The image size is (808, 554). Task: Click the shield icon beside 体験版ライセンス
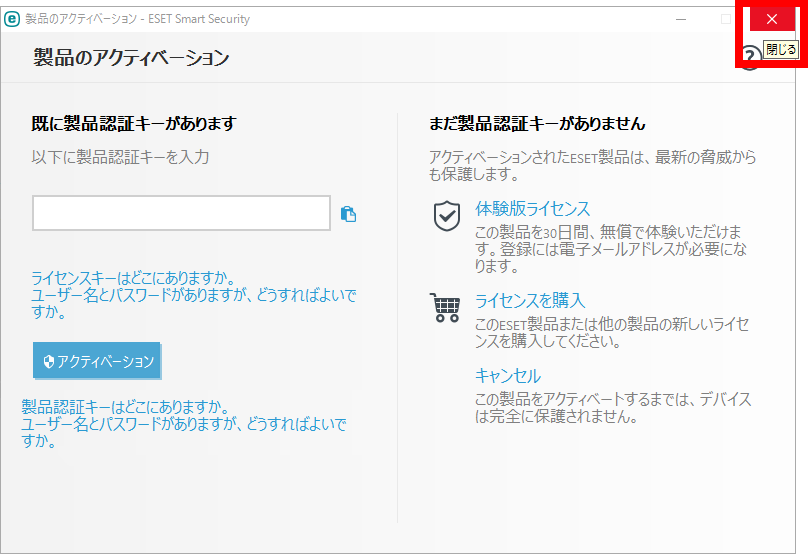[x=447, y=216]
